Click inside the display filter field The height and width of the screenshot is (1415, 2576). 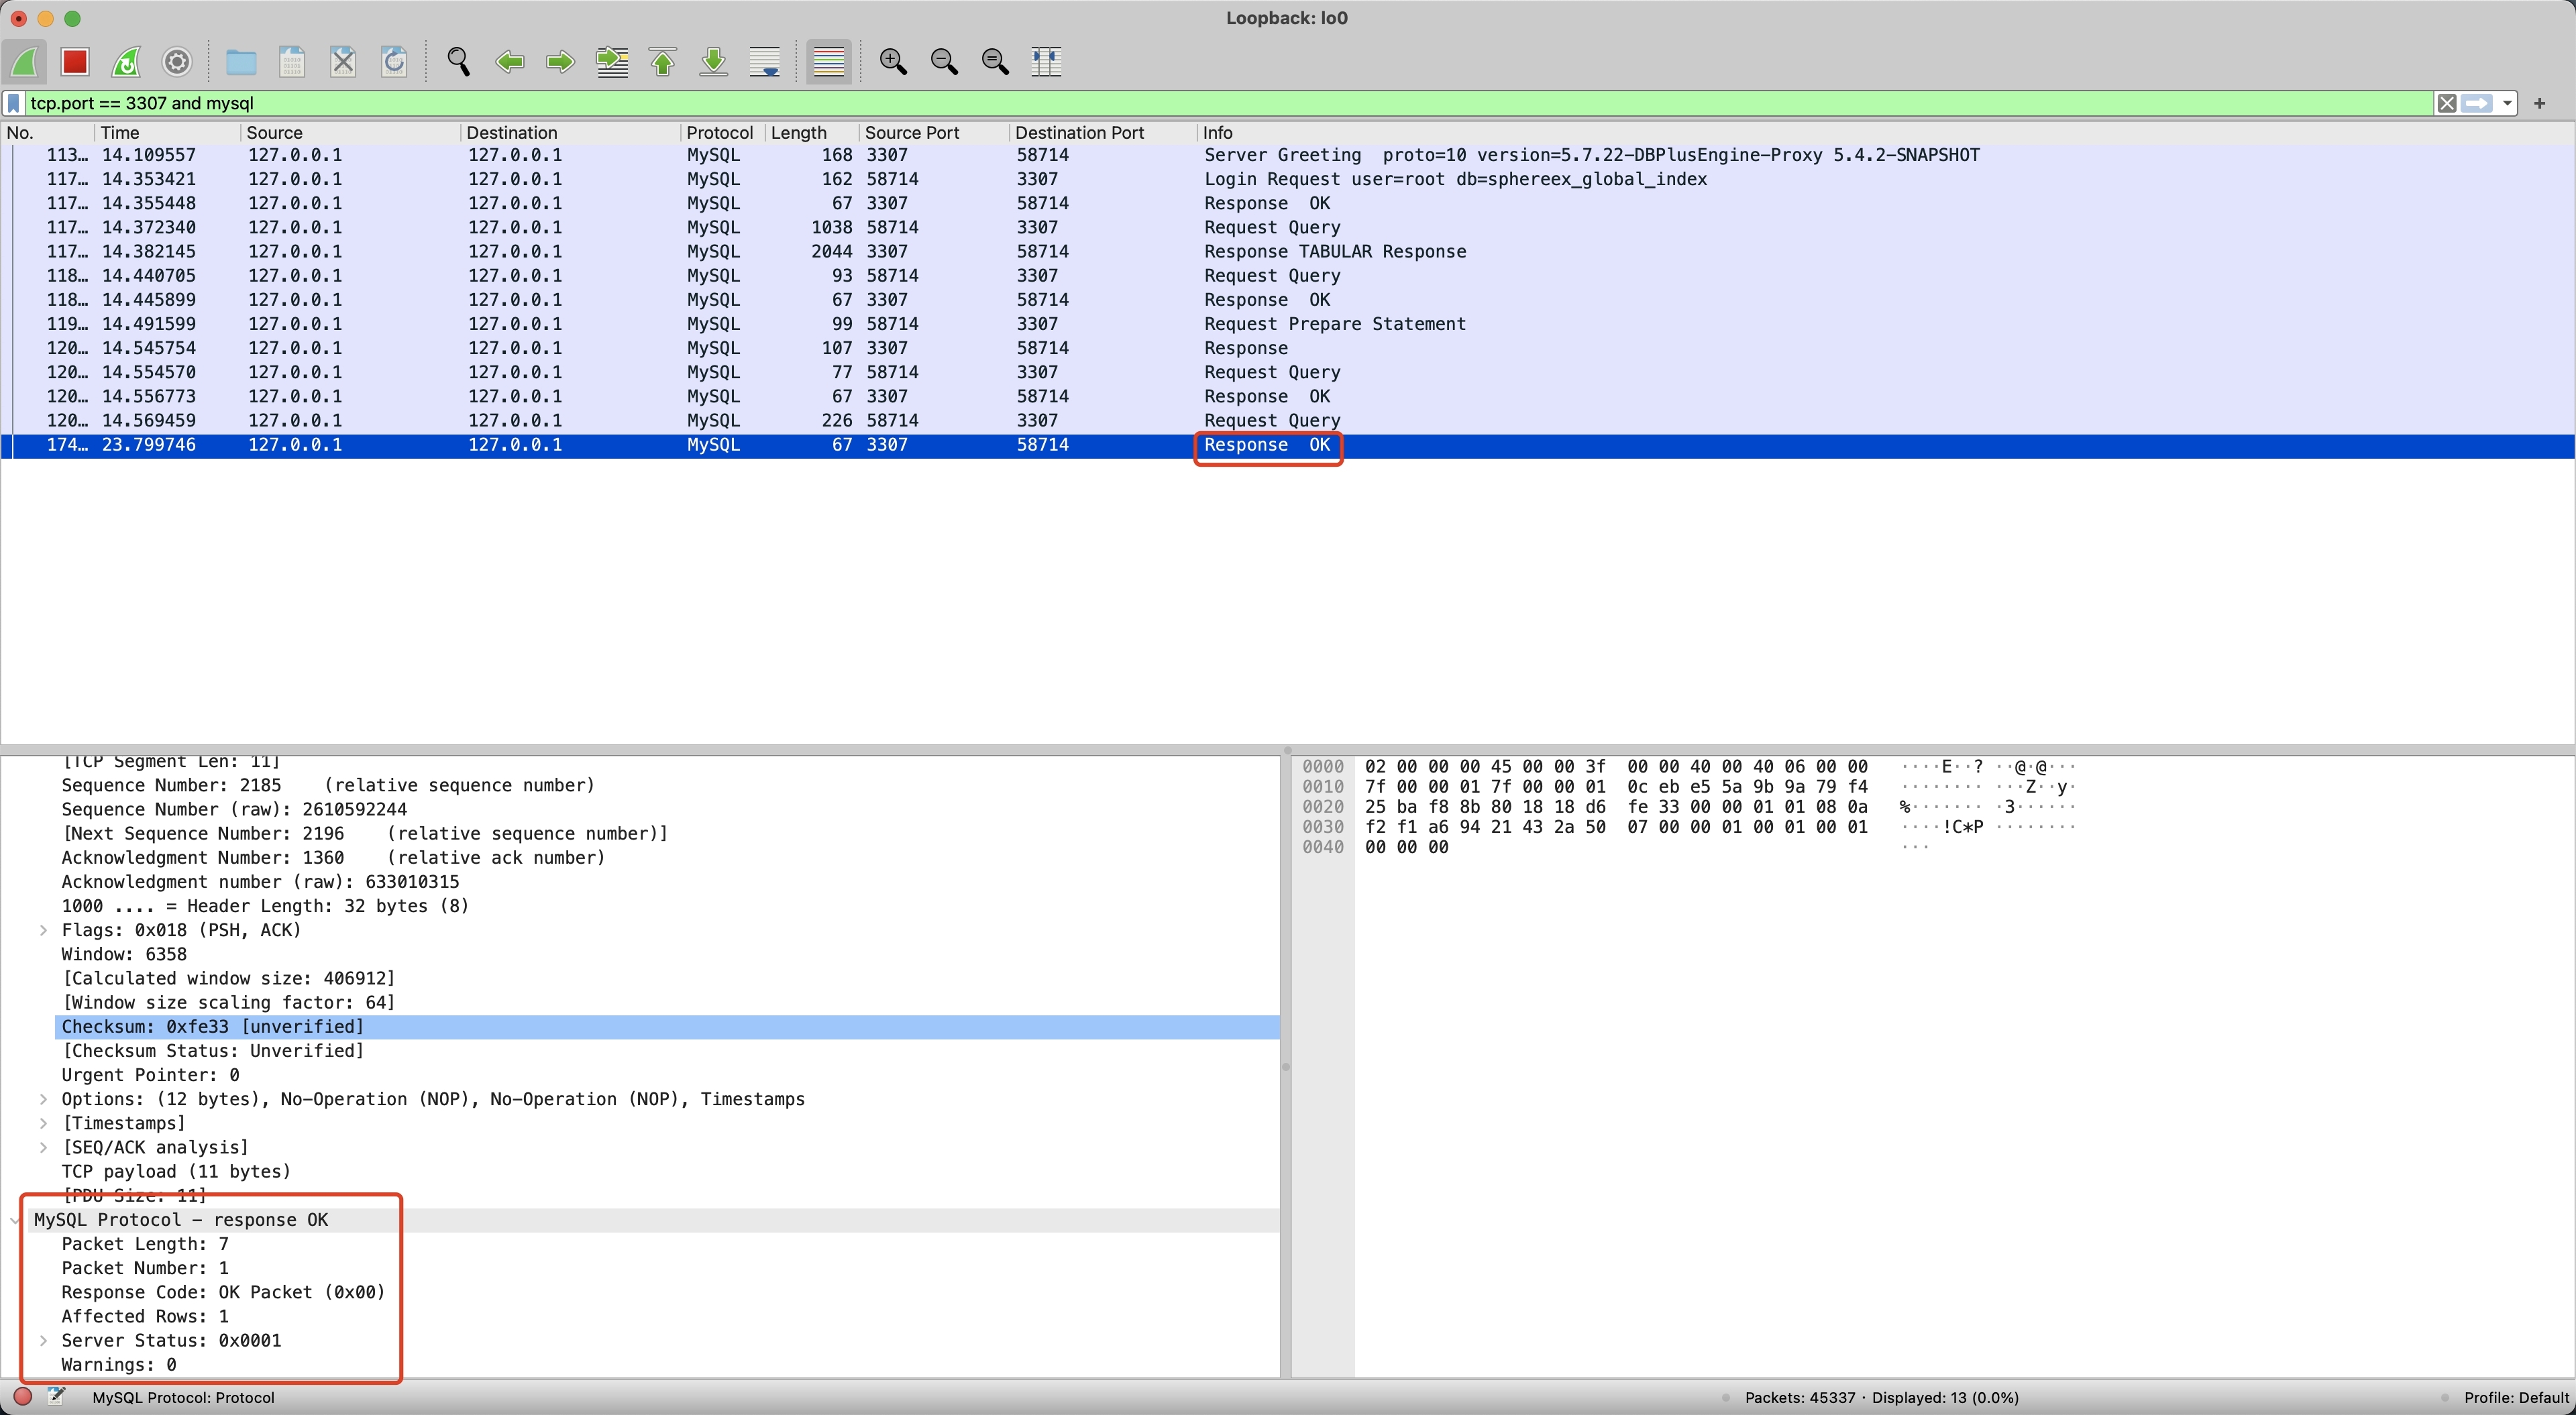(x=1200, y=103)
